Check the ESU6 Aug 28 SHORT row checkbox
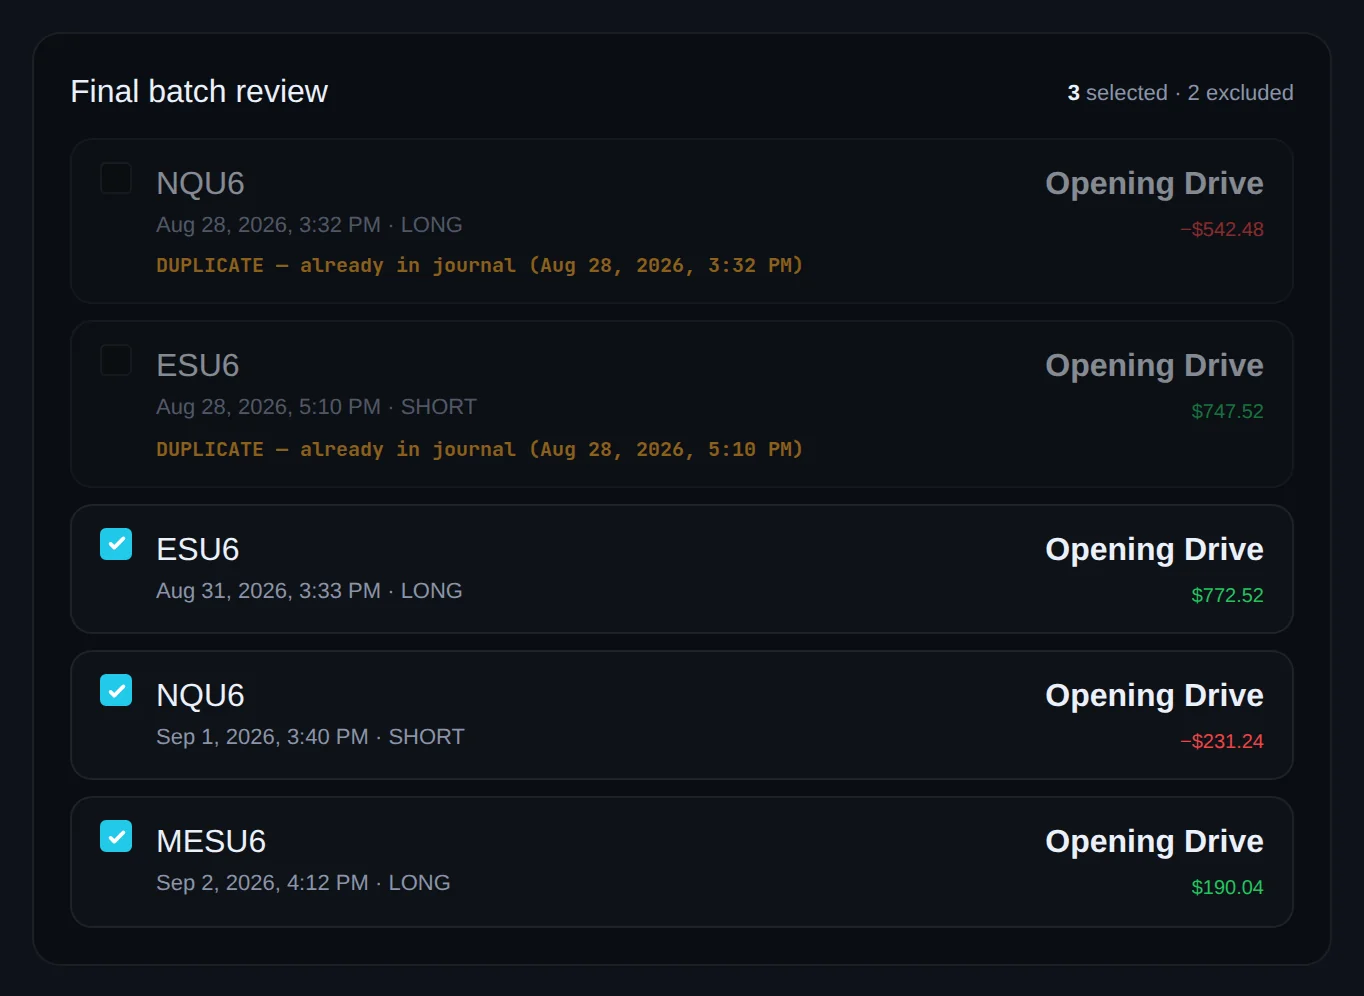The image size is (1364, 996). coord(116,360)
